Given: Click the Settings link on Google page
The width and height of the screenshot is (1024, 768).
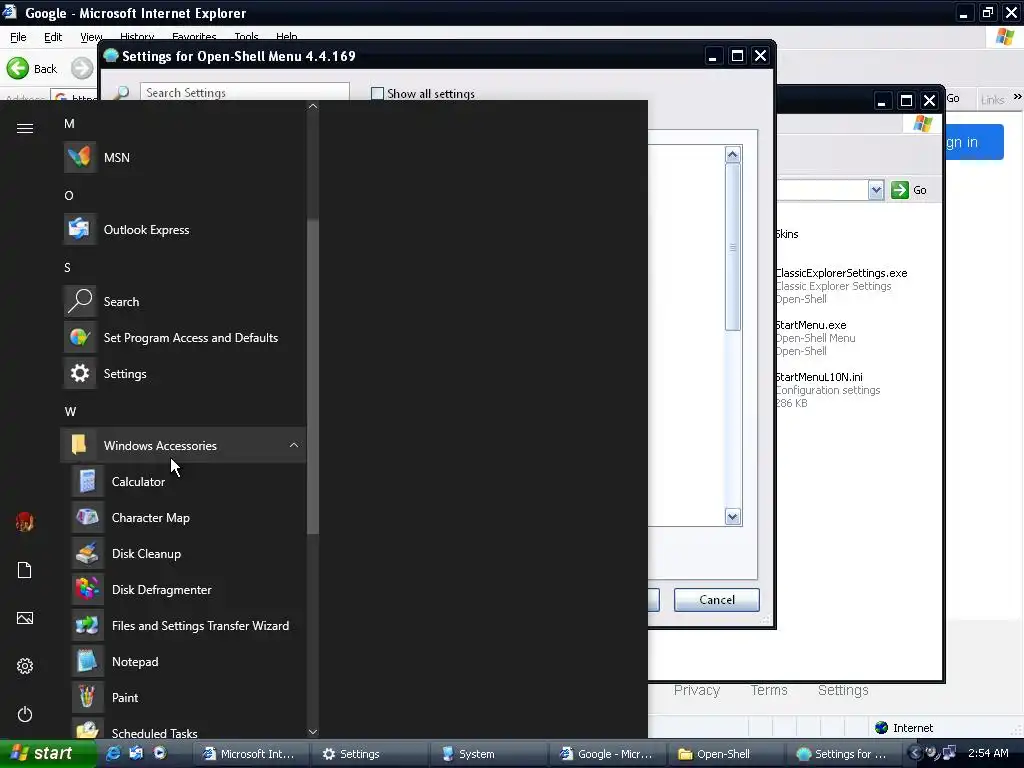Looking at the screenshot, I should click(843, 690).
